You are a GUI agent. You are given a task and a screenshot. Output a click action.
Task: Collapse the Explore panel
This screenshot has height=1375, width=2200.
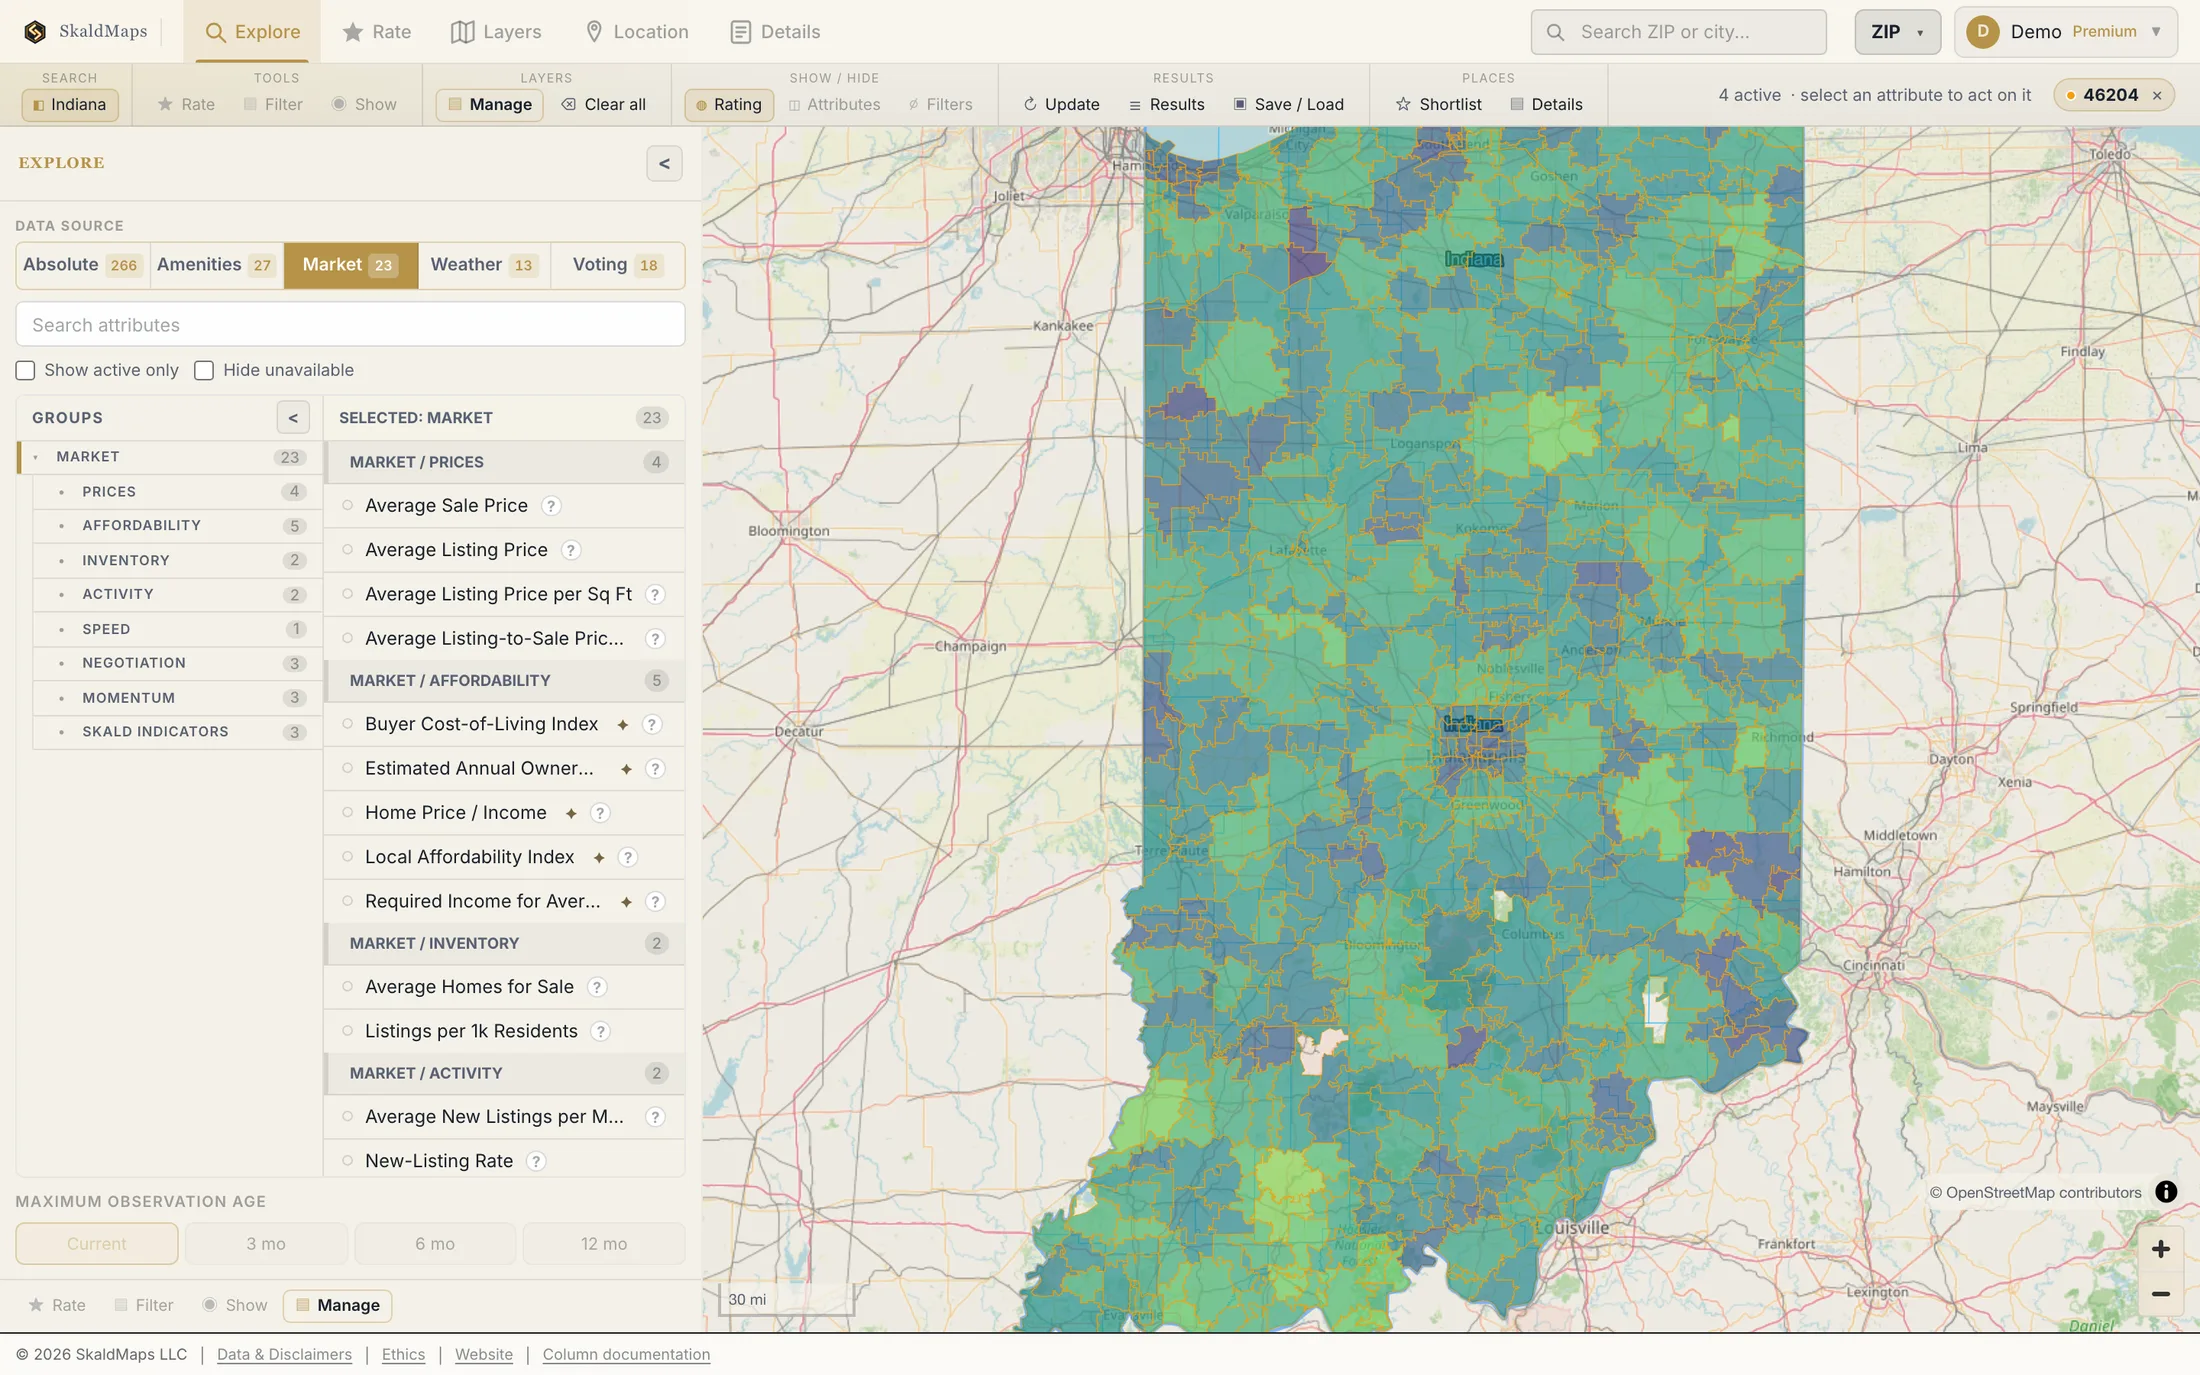click(x=664, y=164)
